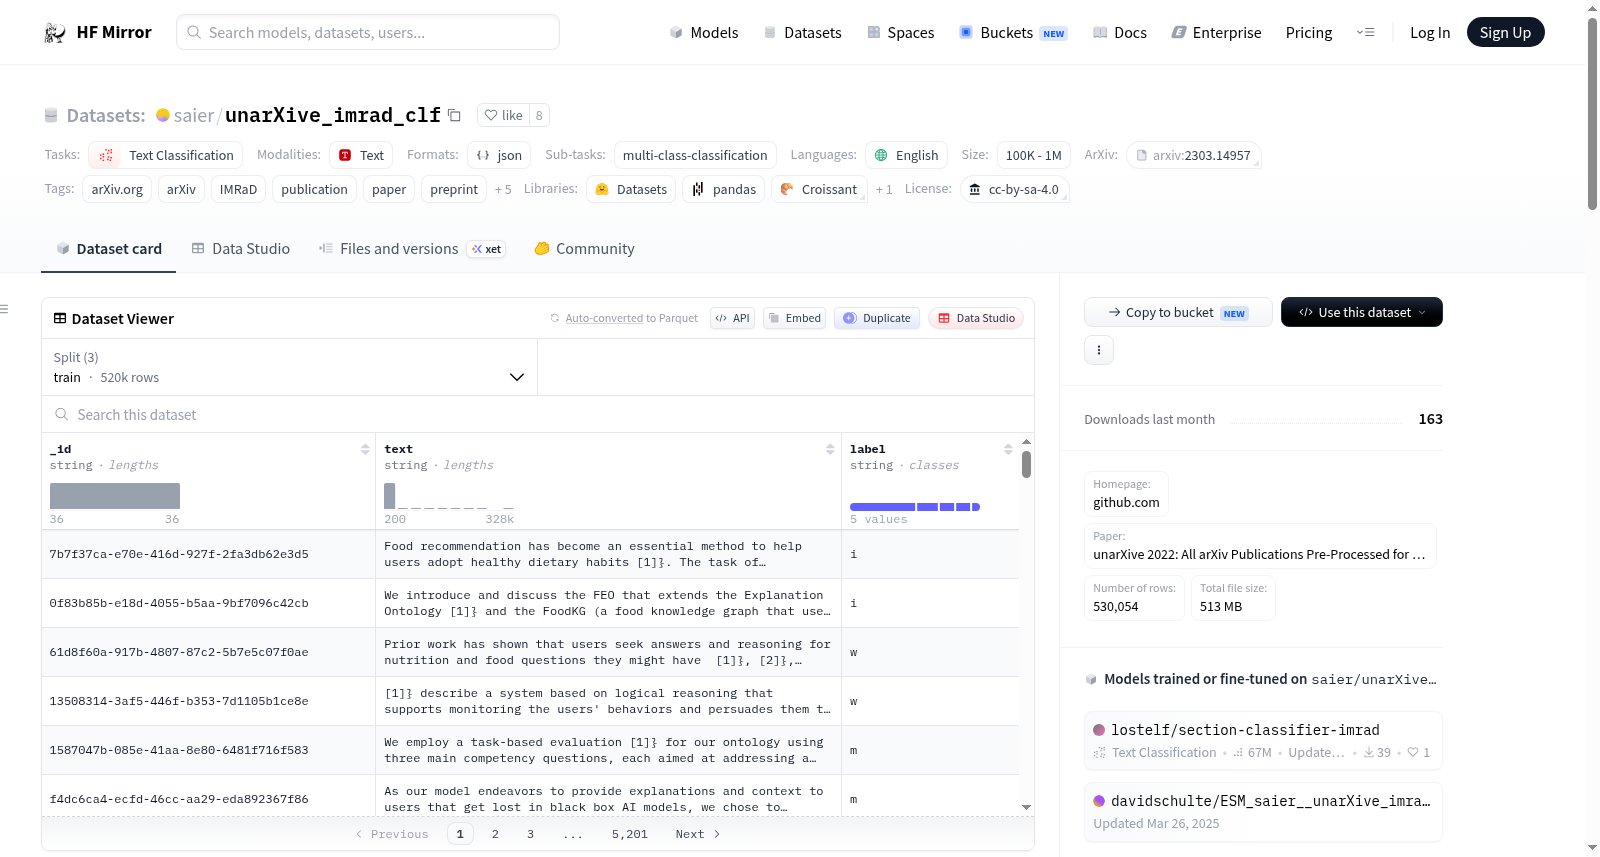The width and height of the screenshot is (1600, 857).
Task: Select the row starting 'Food recommendation has become'
Action: [x=530, y=554]
